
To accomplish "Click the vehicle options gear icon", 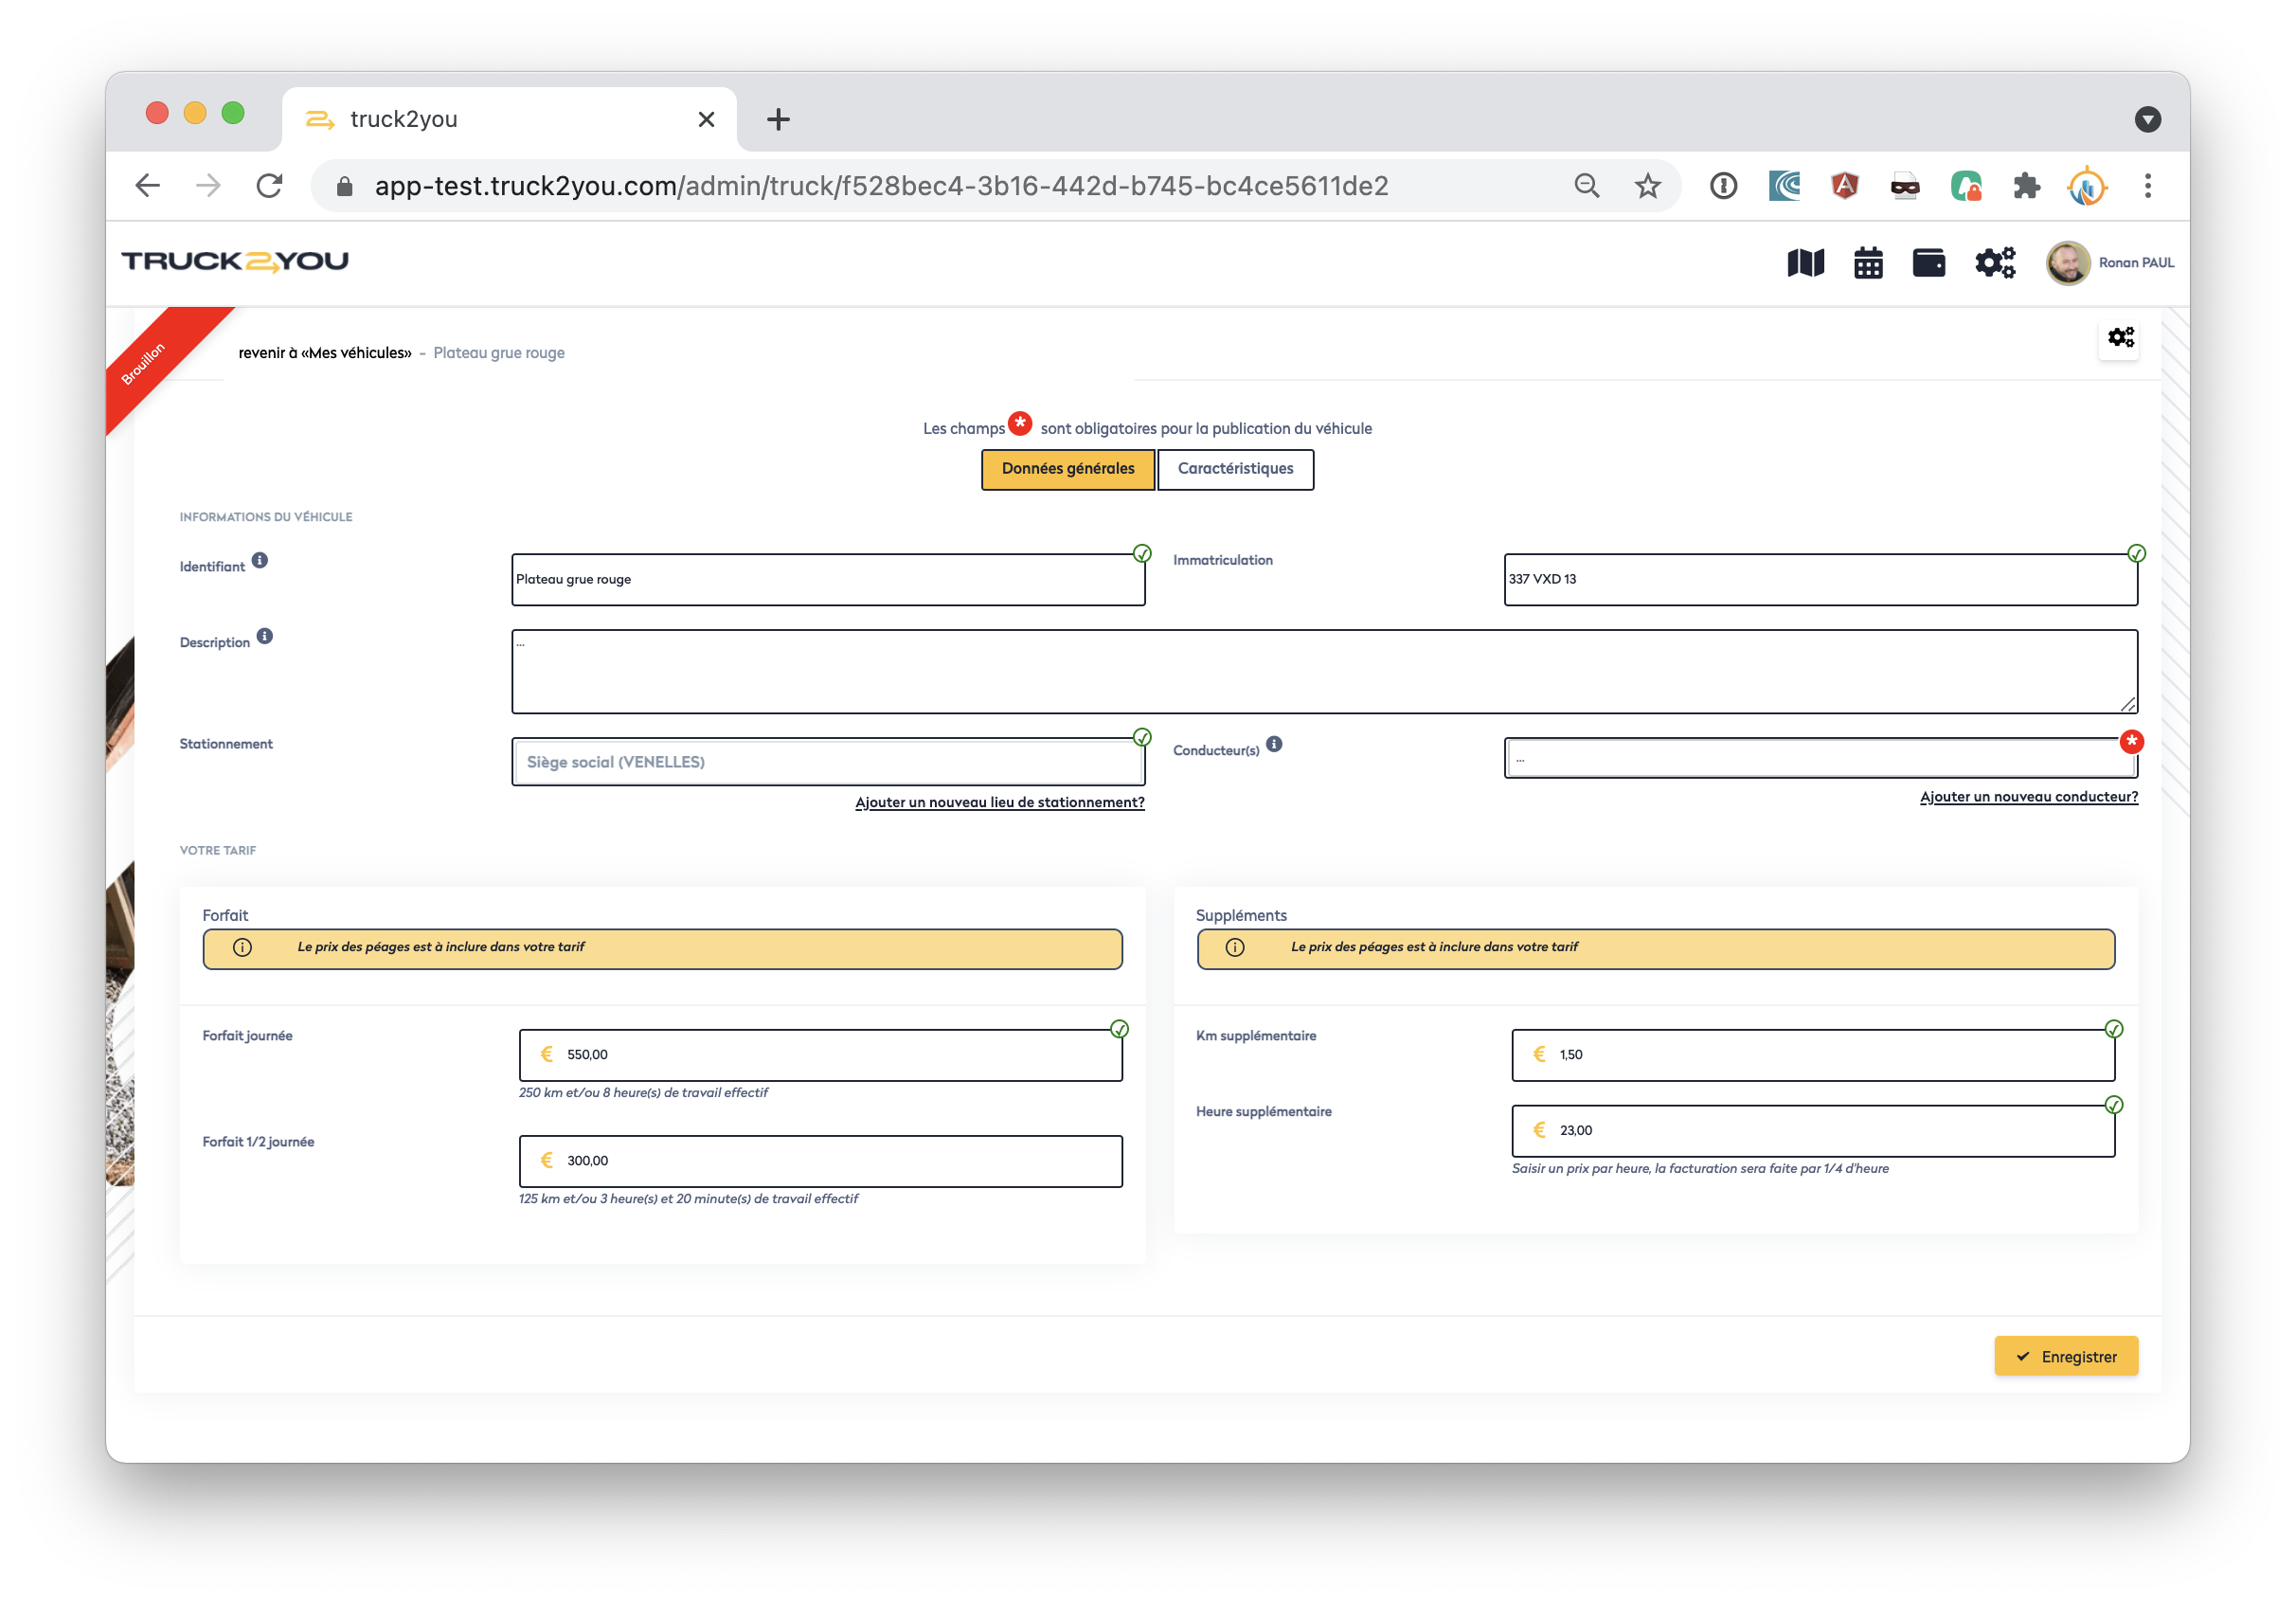I will click(x=2120, y=338).
